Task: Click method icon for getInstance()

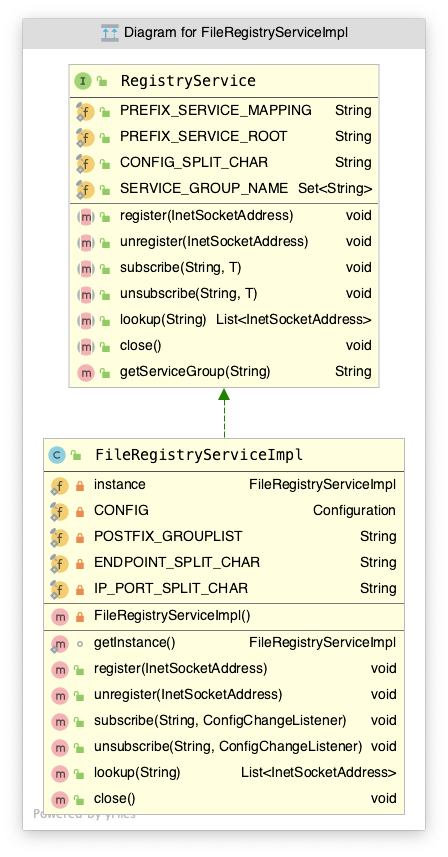Action: click(x=59, y=643)
